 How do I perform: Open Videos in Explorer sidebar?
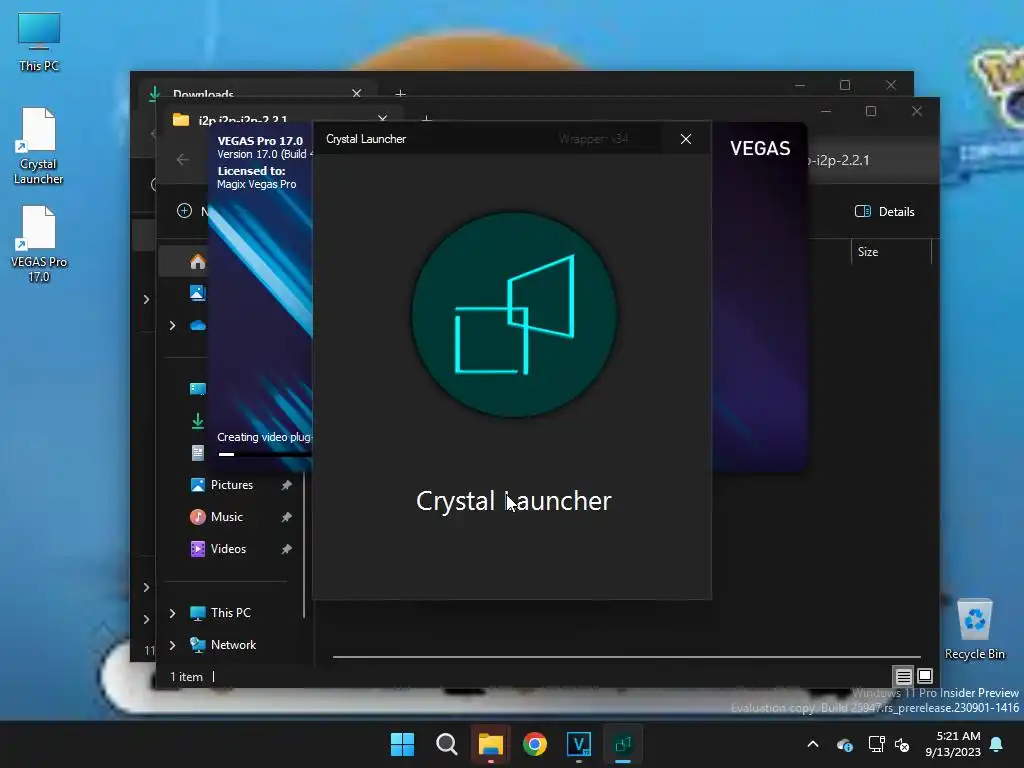pos(228,549)
